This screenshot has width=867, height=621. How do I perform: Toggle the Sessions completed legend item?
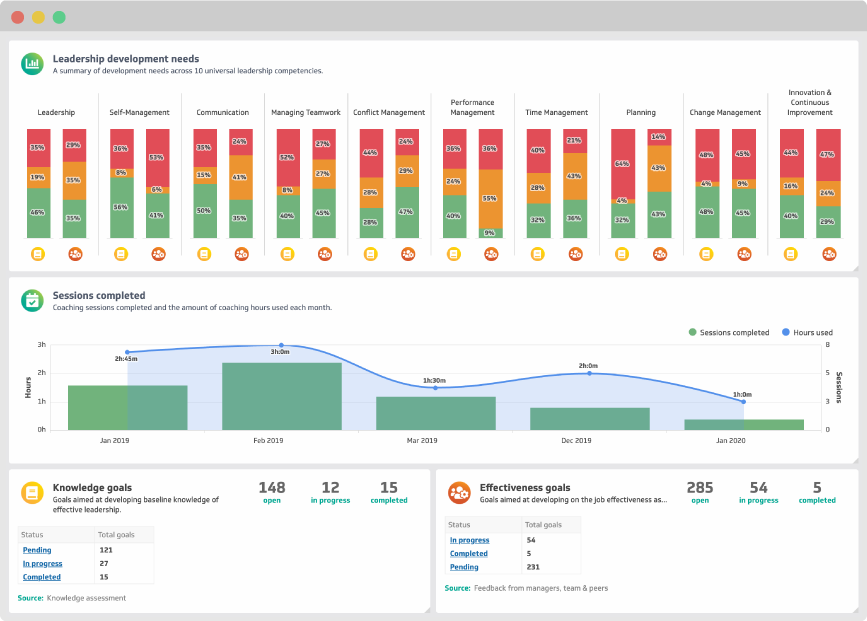[729, 332]
